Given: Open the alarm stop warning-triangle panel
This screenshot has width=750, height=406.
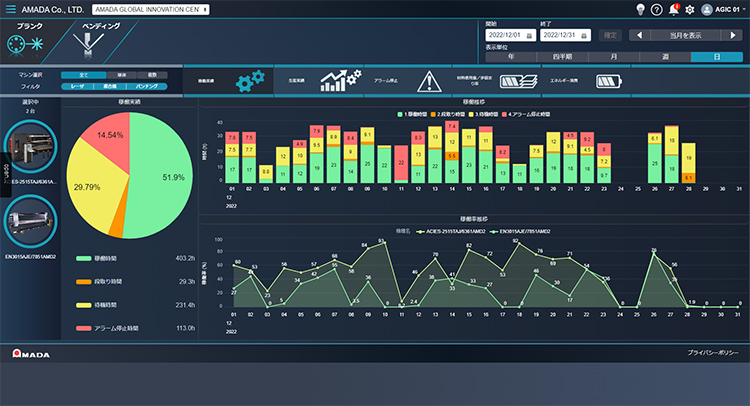Looking at the screenshot, I should tap(429, 81).
